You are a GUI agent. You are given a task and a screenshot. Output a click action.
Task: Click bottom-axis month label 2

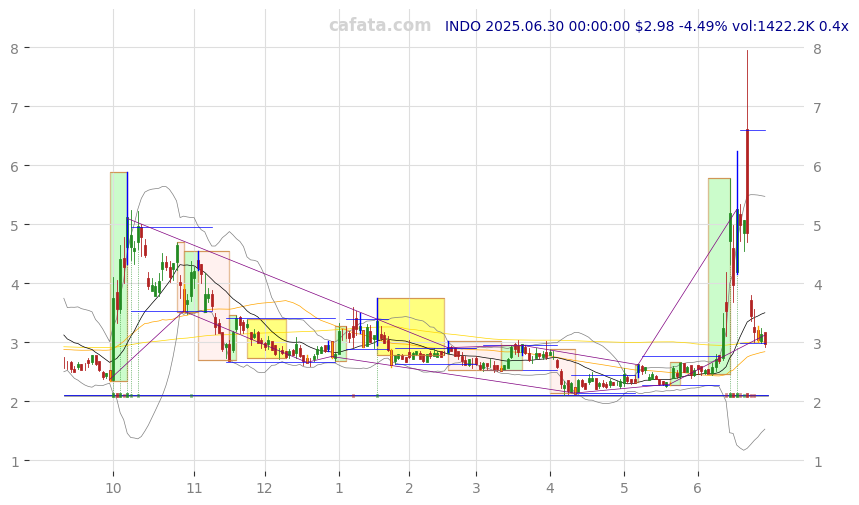(x=409, y=488)
